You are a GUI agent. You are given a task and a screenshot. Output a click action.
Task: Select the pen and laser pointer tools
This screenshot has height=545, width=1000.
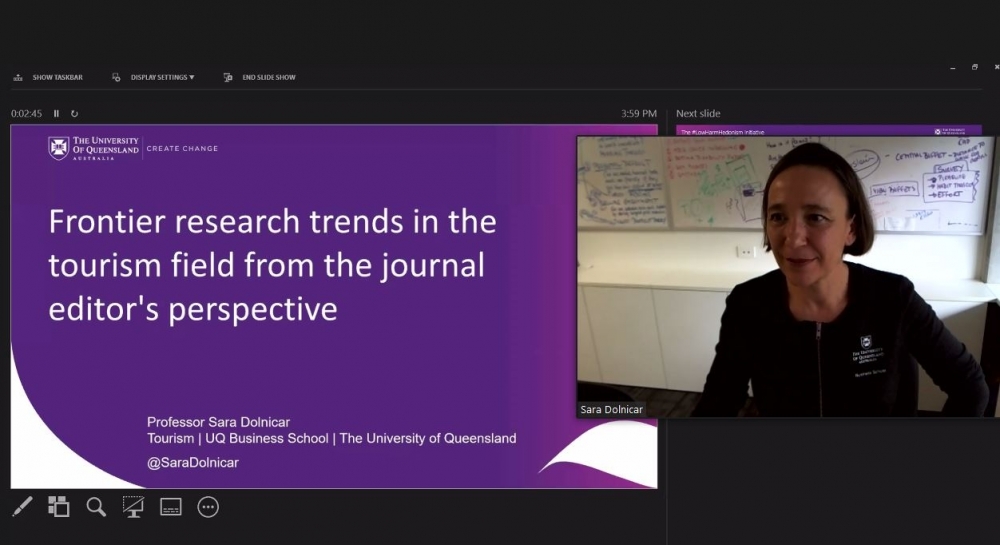tap(22, 507)
